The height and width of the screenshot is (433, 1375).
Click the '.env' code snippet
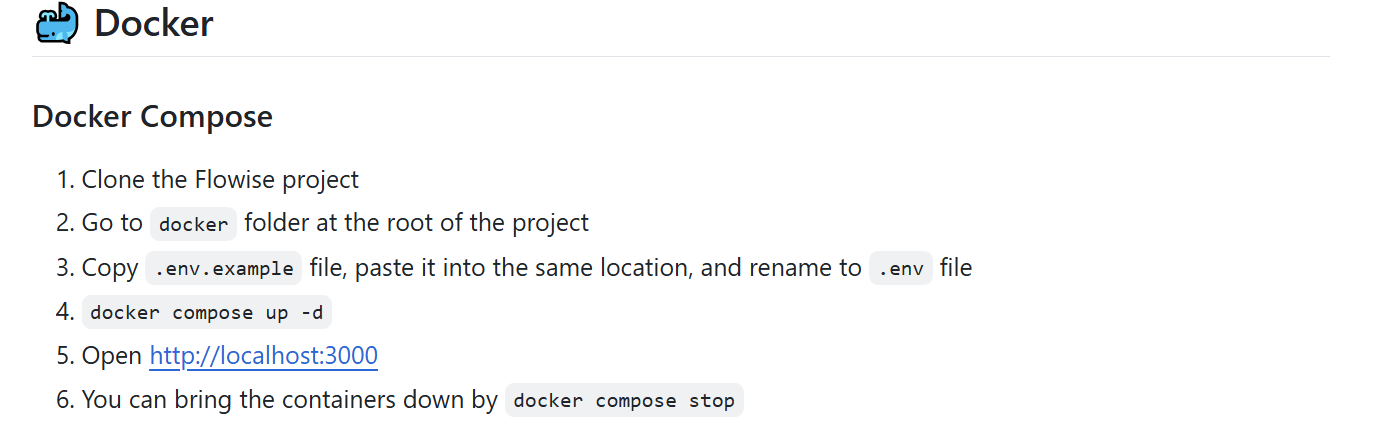click(x=901, y=268)
